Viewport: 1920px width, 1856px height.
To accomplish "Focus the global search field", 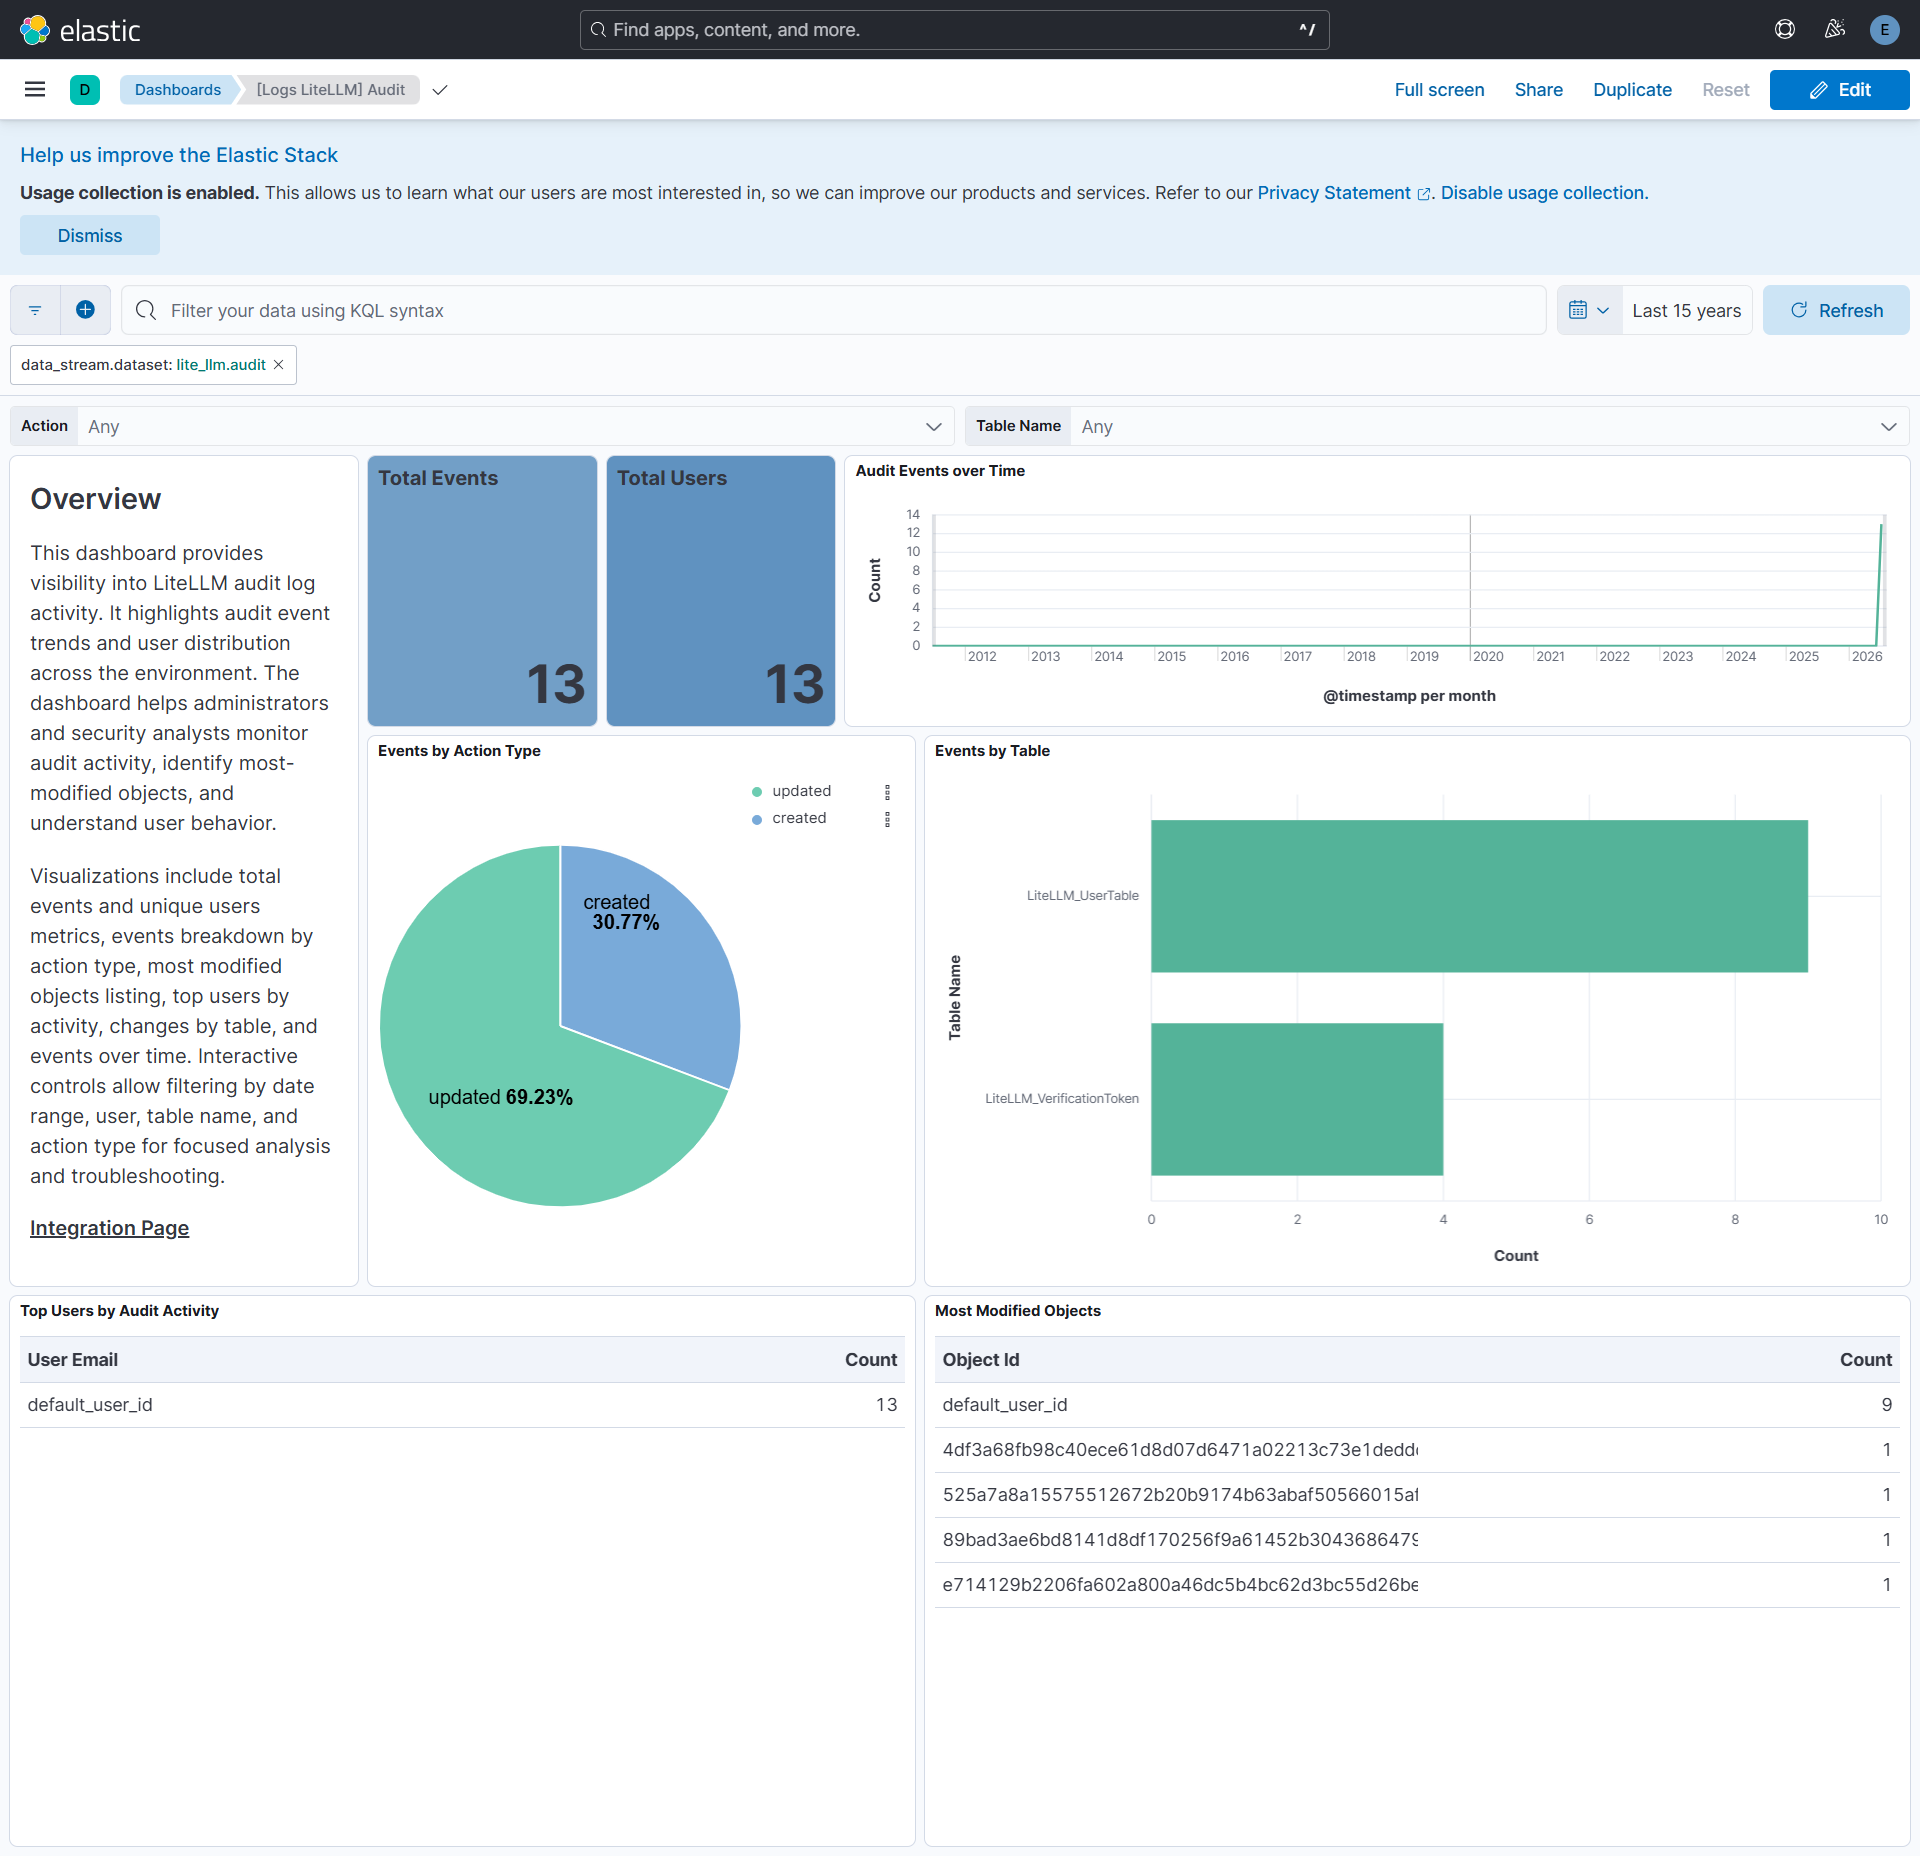I will (954, 30).
